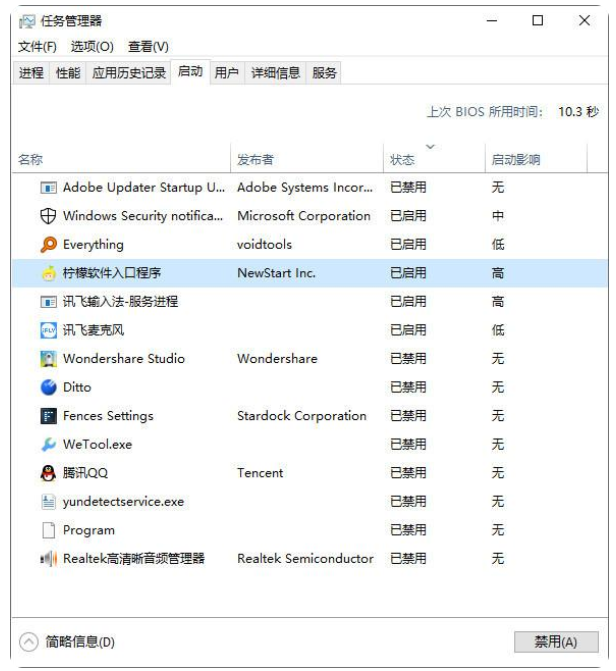Image resolution: width=616 pixels, height=671 pixels.
Task: Click the 10.3 秒 BIOS time value
Action: click(578, 112)
